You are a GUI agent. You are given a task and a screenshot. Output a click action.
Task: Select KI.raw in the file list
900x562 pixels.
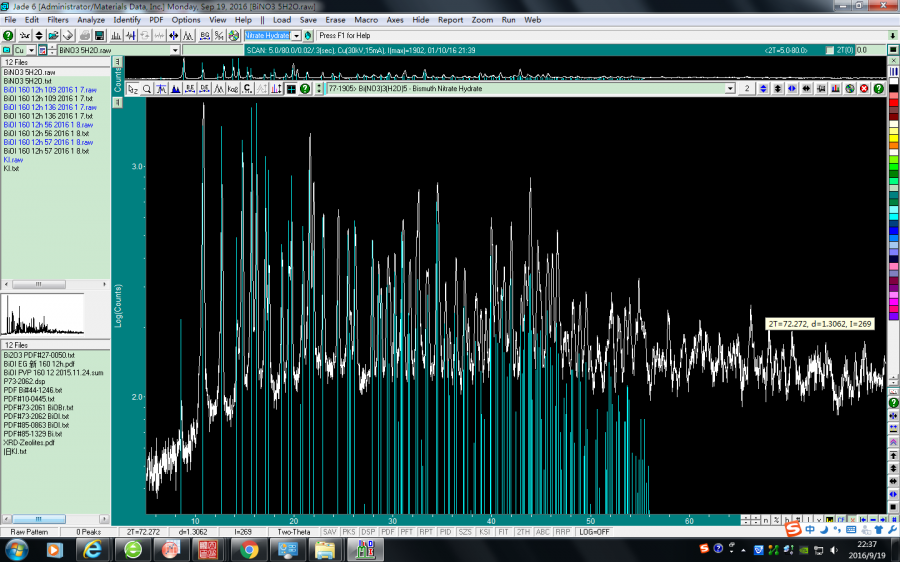13,159
